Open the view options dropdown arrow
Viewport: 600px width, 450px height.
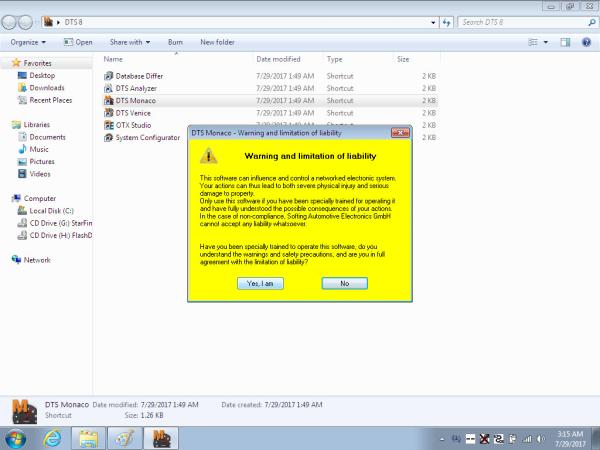pos(546,42)
